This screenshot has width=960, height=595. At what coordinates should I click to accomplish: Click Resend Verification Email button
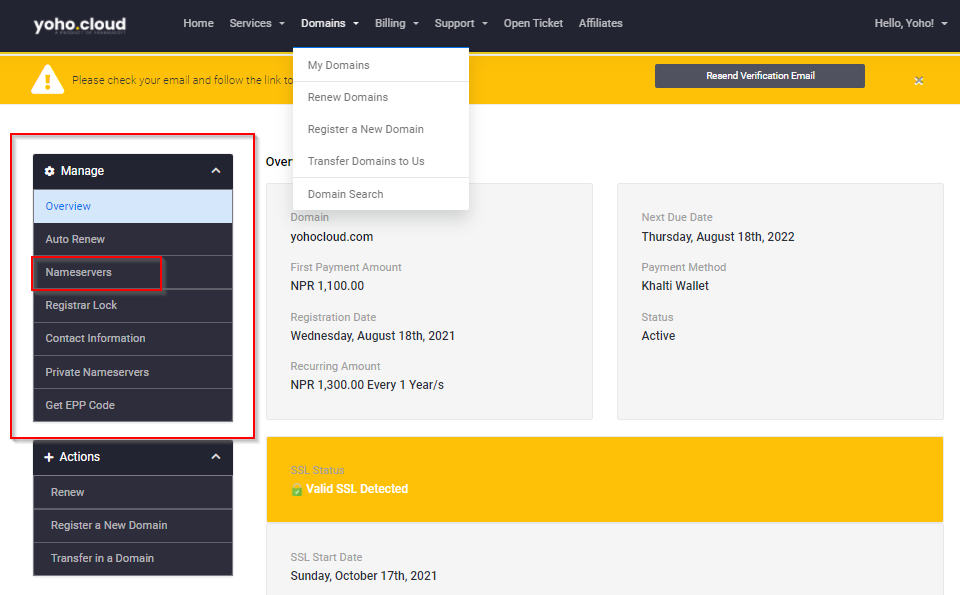(x=760, y=76)
